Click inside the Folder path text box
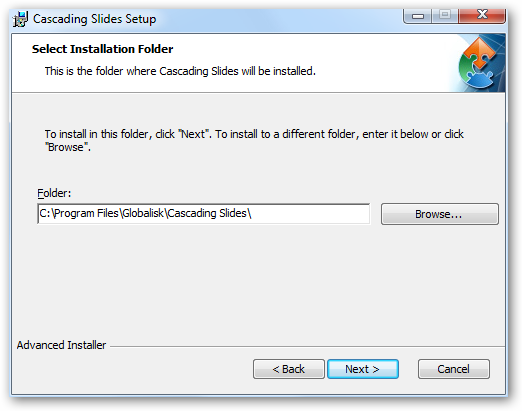Image resolution: width=522 pixels, height=411 pixels. click(203, 214)
